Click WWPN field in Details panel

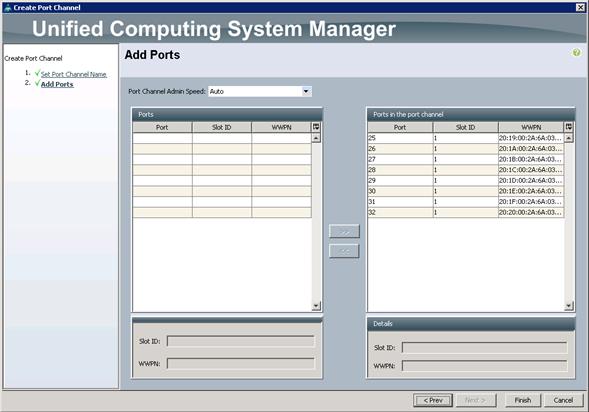tap(484, 365)
